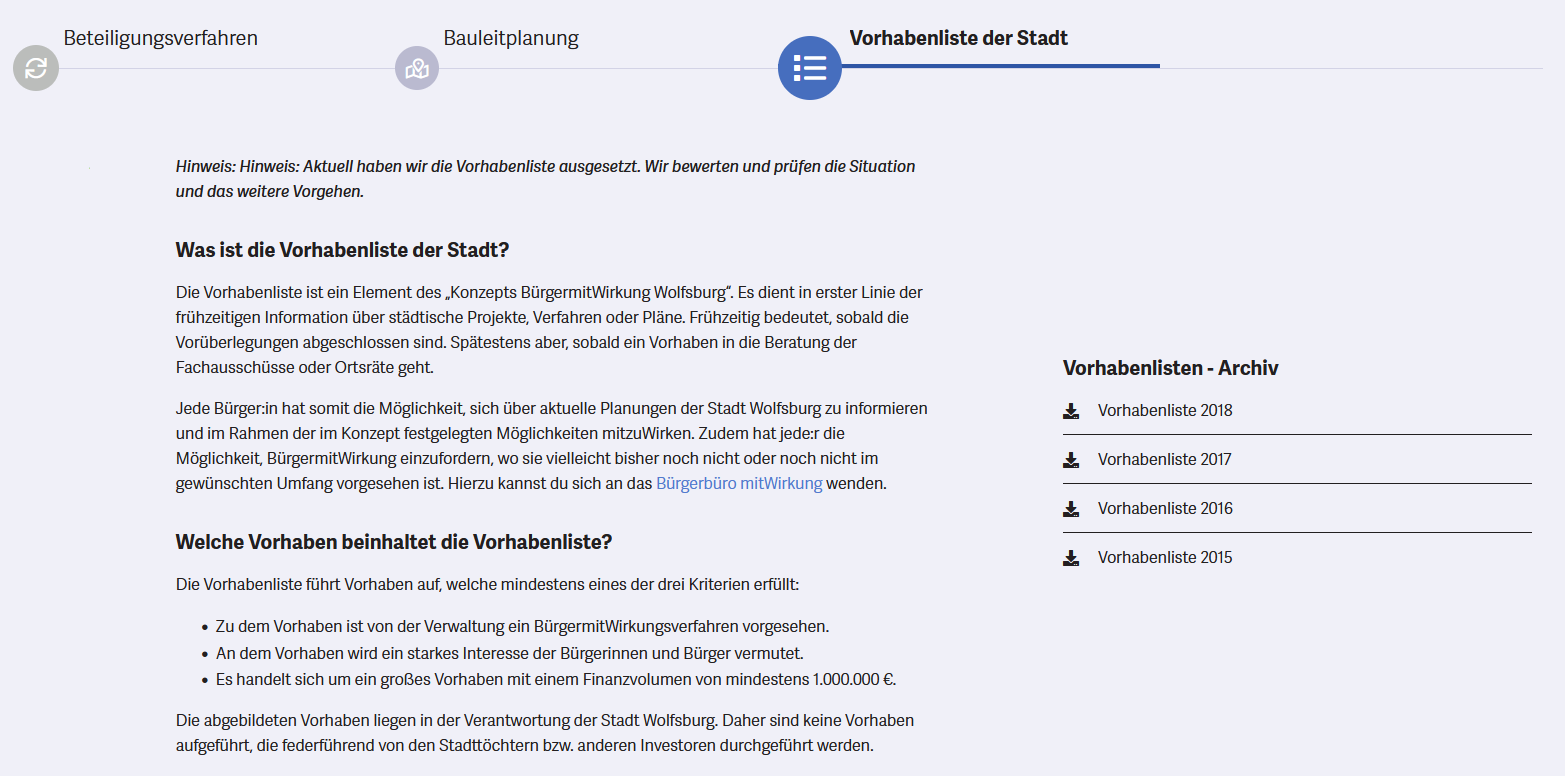Screen dimensions: 1565x776
Task: Click the bullet about Finanzvolumen 1.000.000 €
Action: pos(556,680)
